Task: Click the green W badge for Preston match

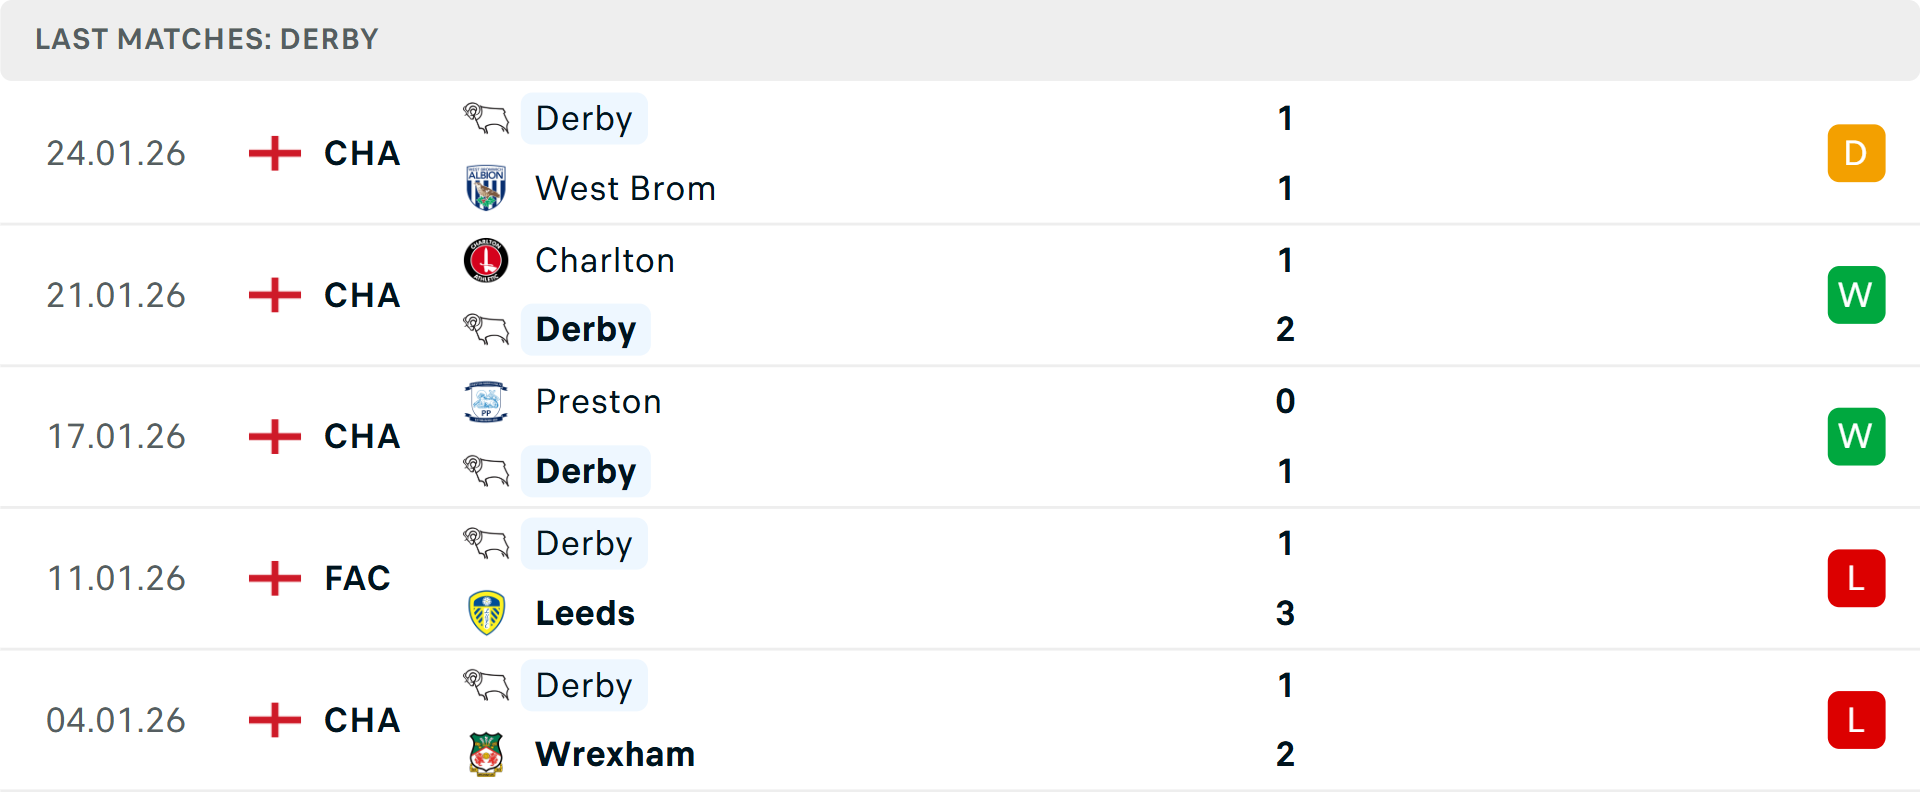Action: (x=1856, y=436)
